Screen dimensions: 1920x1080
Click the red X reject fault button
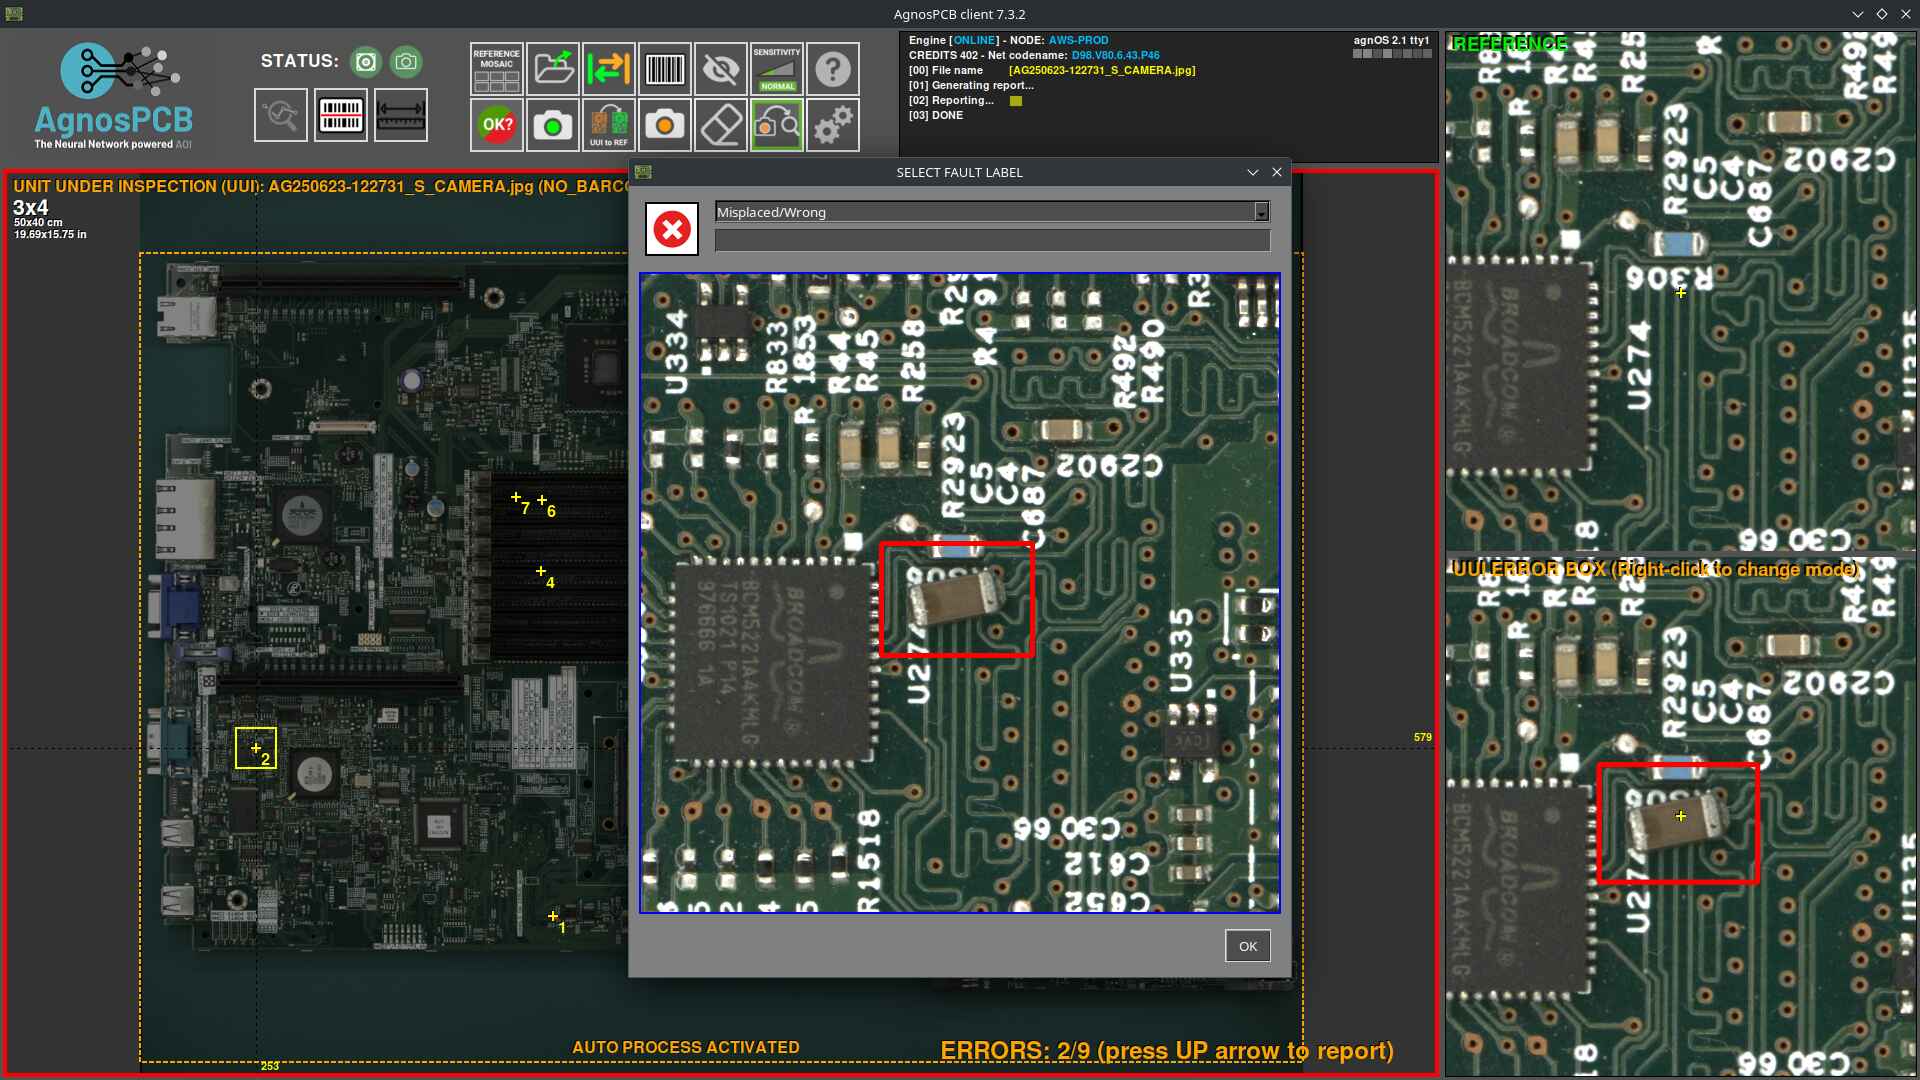click(x=672, y=229)
